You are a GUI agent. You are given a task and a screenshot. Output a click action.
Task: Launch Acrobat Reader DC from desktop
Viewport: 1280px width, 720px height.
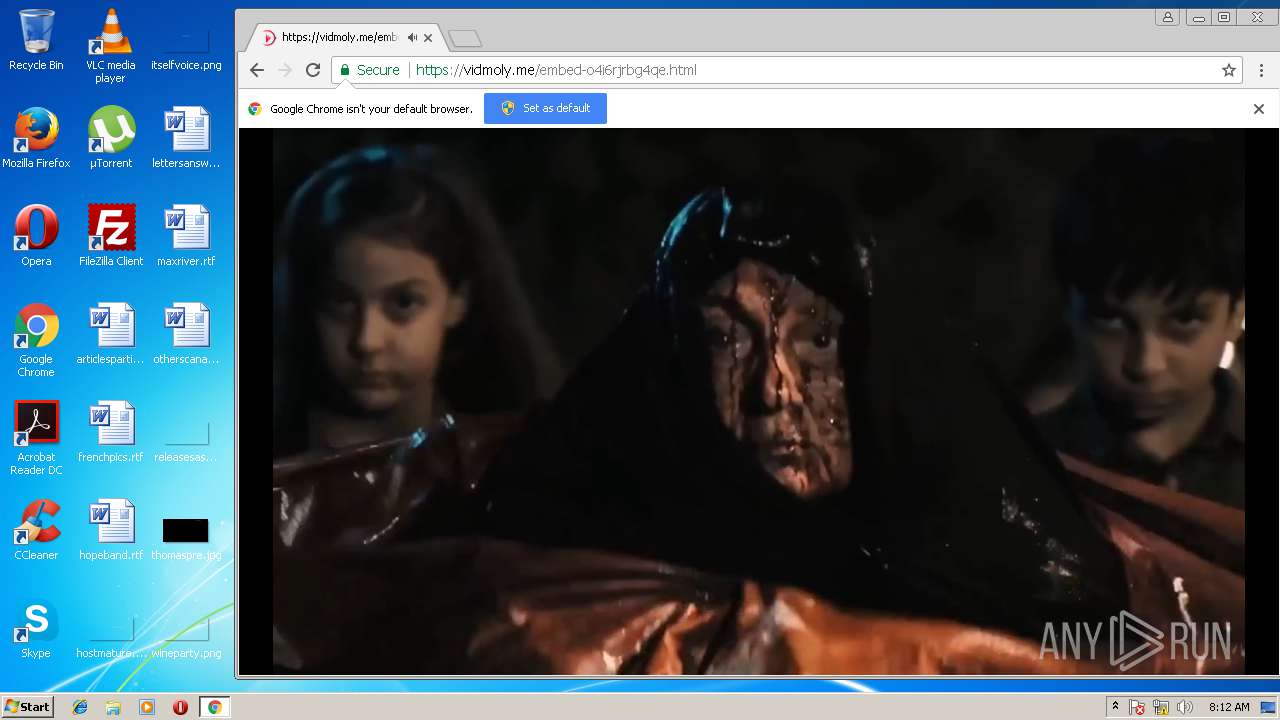(x=36, y=438)
